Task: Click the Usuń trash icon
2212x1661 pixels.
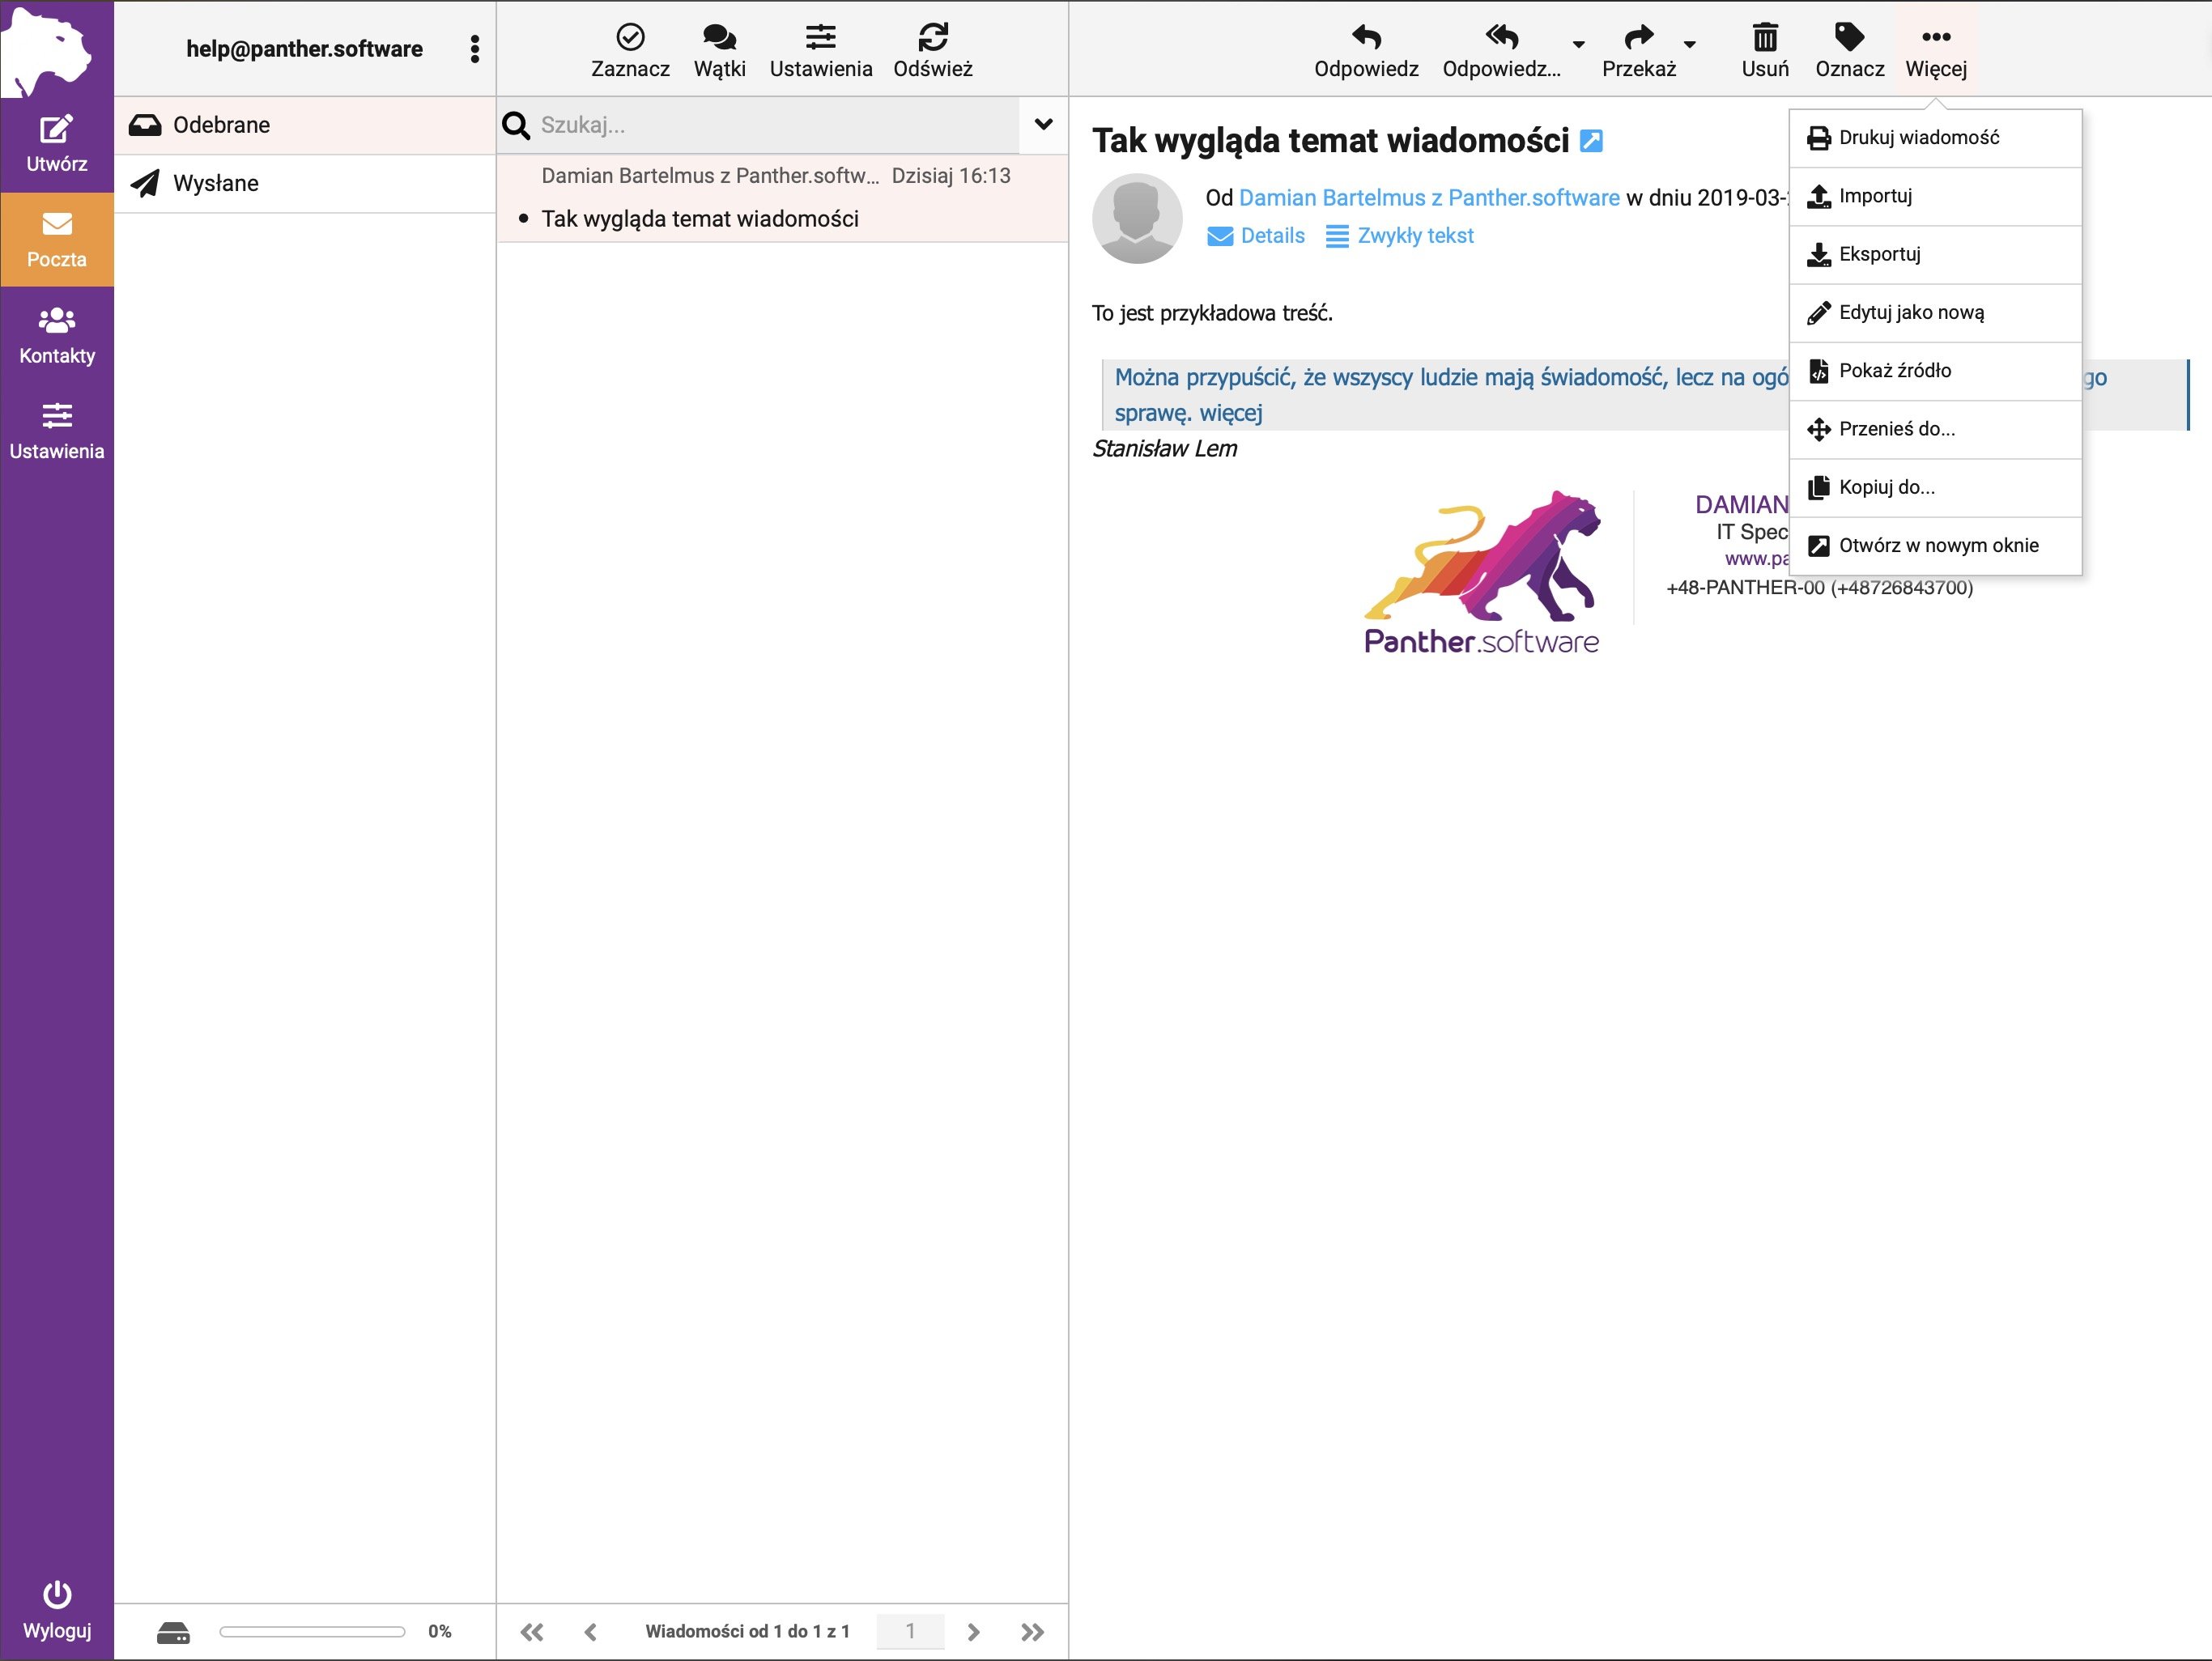Action: tap(1765, 38)
